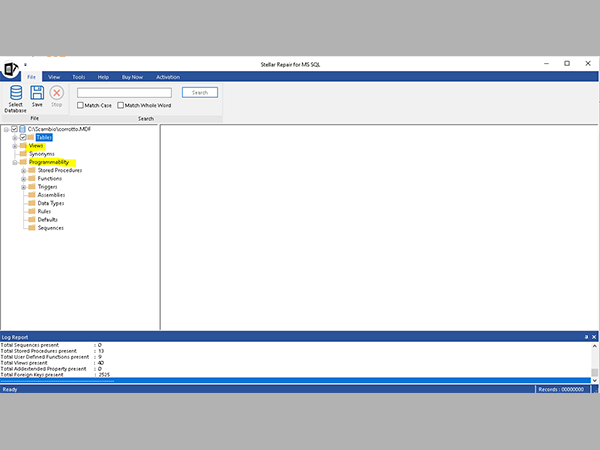Viewport: 600px width, 450px height.
Task: Click the Stellar application logo
Action: pyautogui.click(x=10, y=69)
